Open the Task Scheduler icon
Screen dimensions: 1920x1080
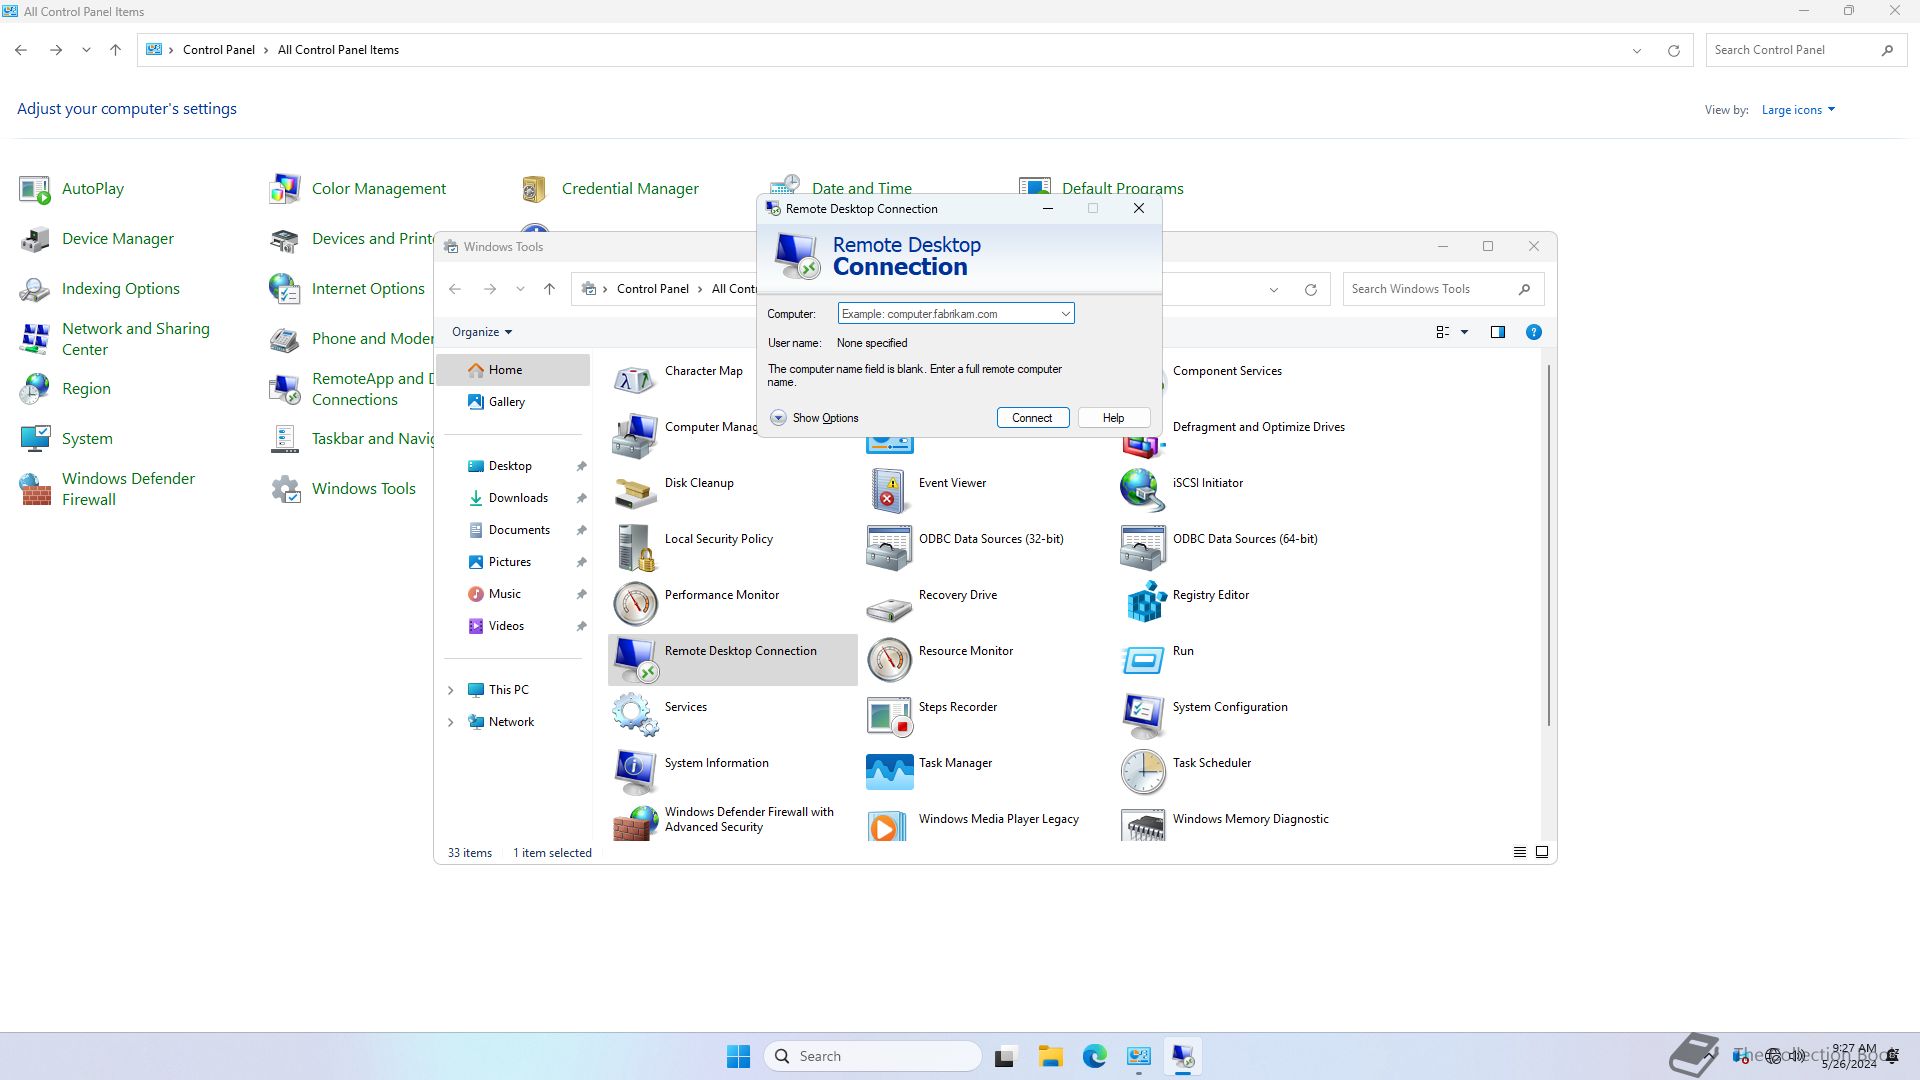[1143, 770]
